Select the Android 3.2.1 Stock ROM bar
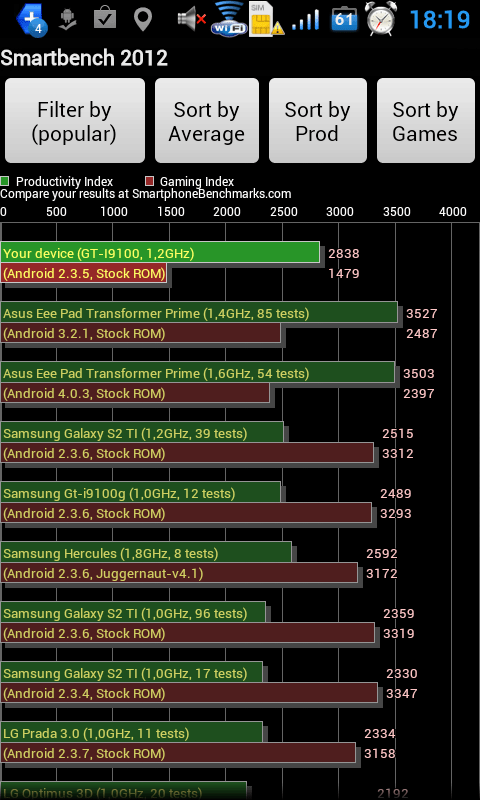 coord(141,333)
